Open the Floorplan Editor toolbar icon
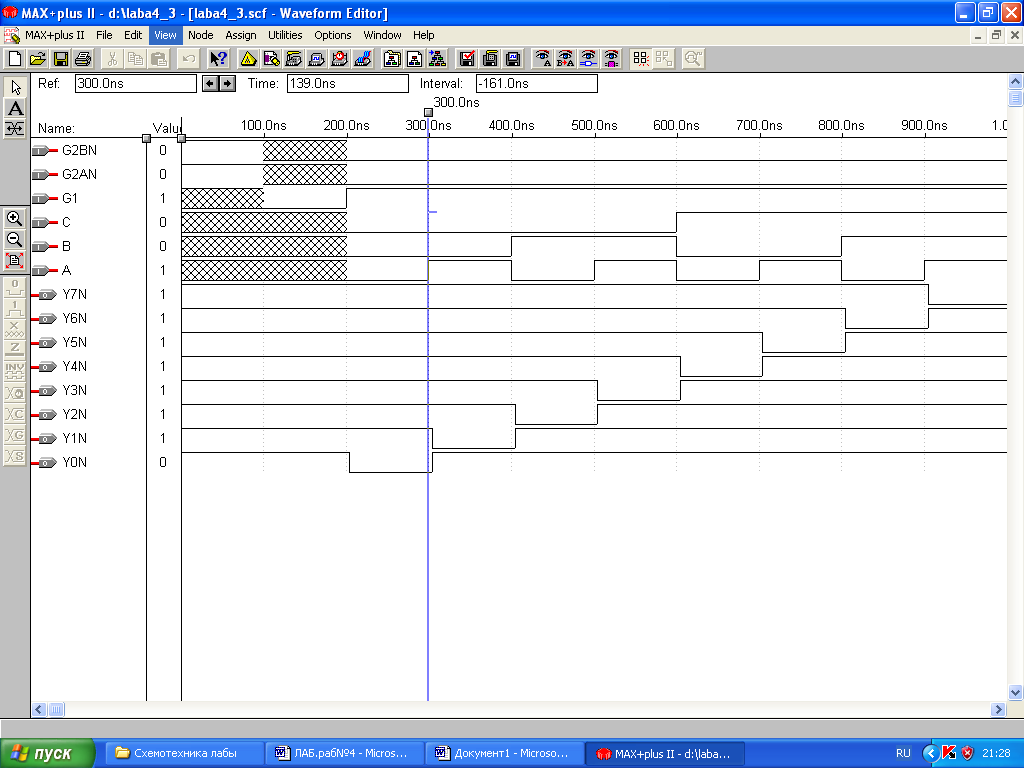This screenshot has width=1024, height=768. click(271, 59)
